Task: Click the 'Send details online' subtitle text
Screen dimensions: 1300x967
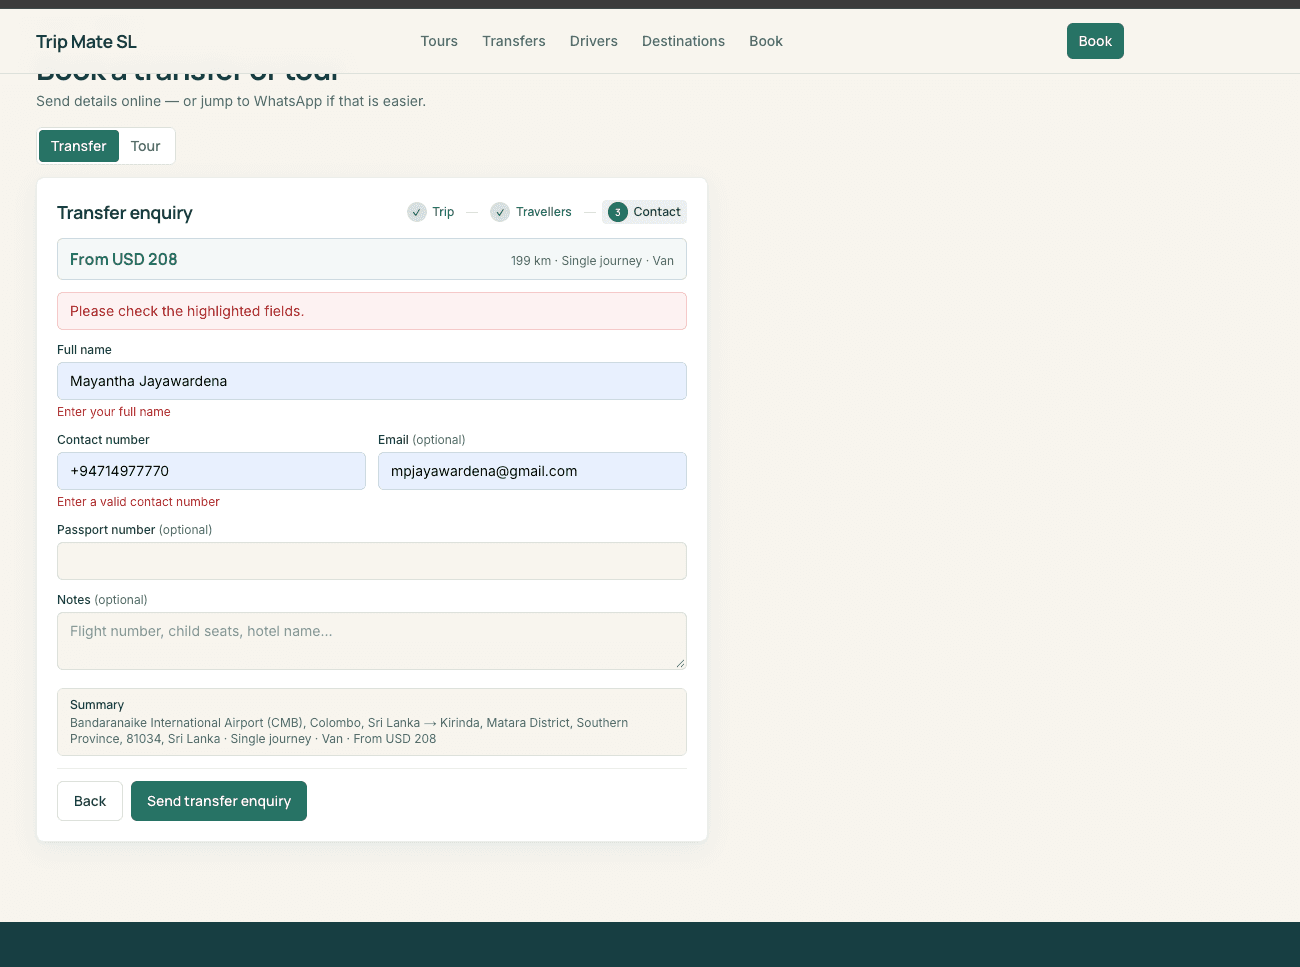Action: point(231,101)
